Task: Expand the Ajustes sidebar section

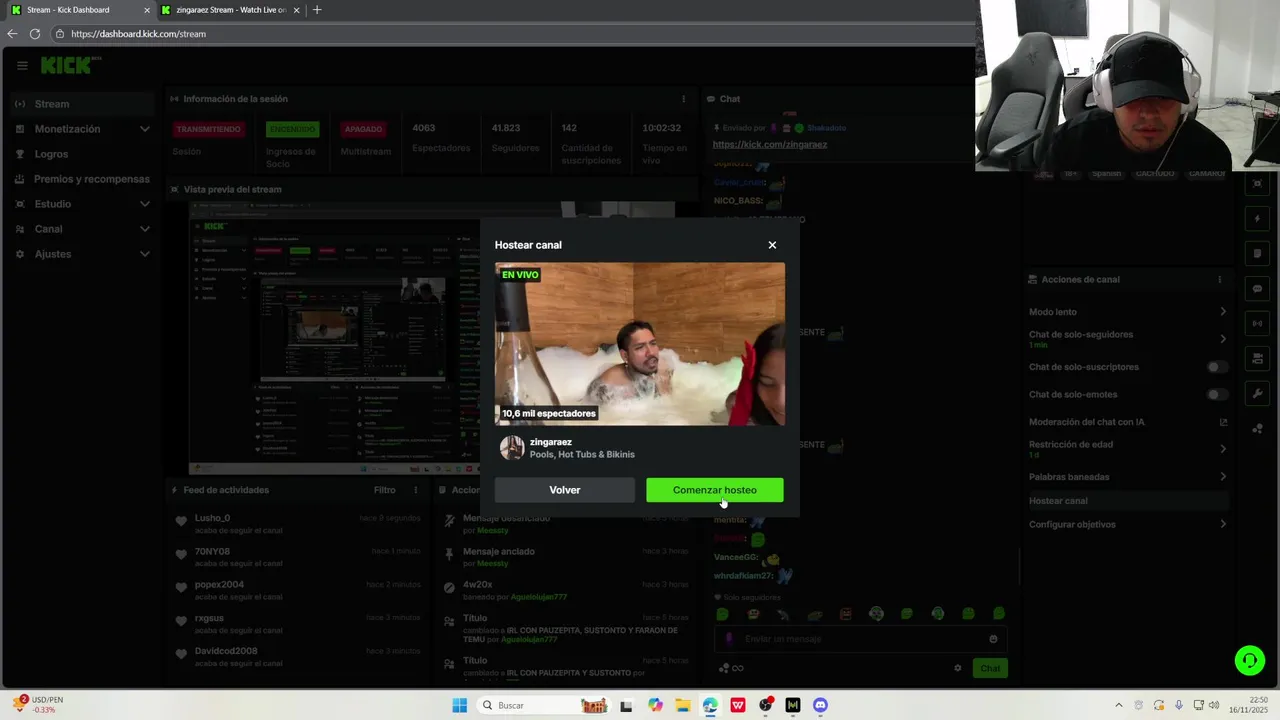Action: point(82,254)
